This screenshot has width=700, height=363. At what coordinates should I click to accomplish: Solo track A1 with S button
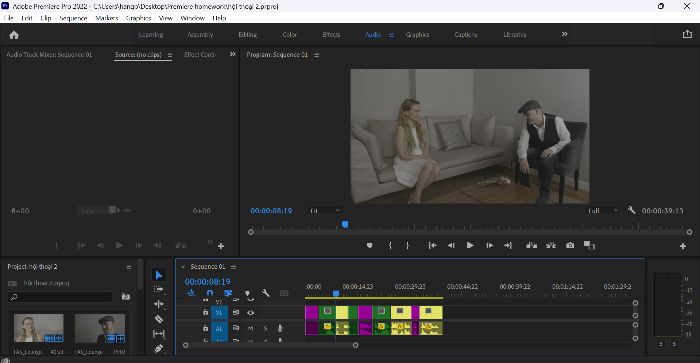(265, 328)
